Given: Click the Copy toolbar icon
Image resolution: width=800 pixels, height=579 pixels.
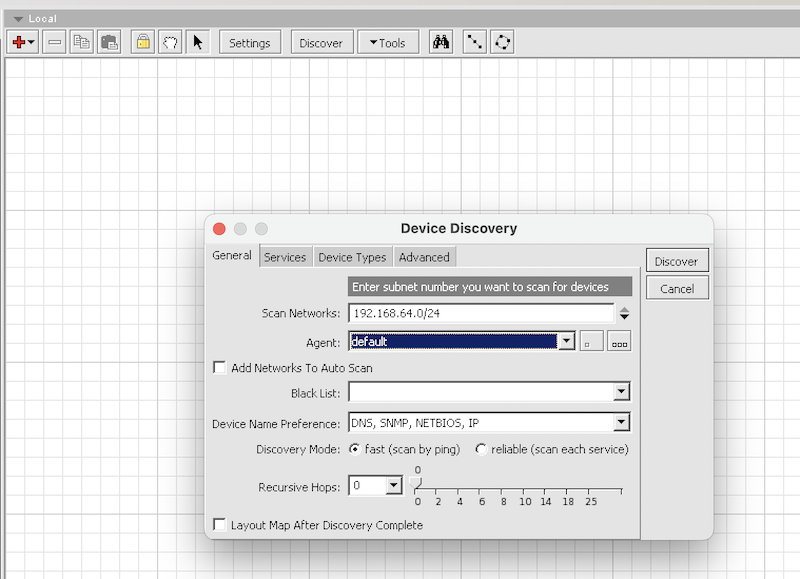Looking at the screenshot, I should (81, 42).
